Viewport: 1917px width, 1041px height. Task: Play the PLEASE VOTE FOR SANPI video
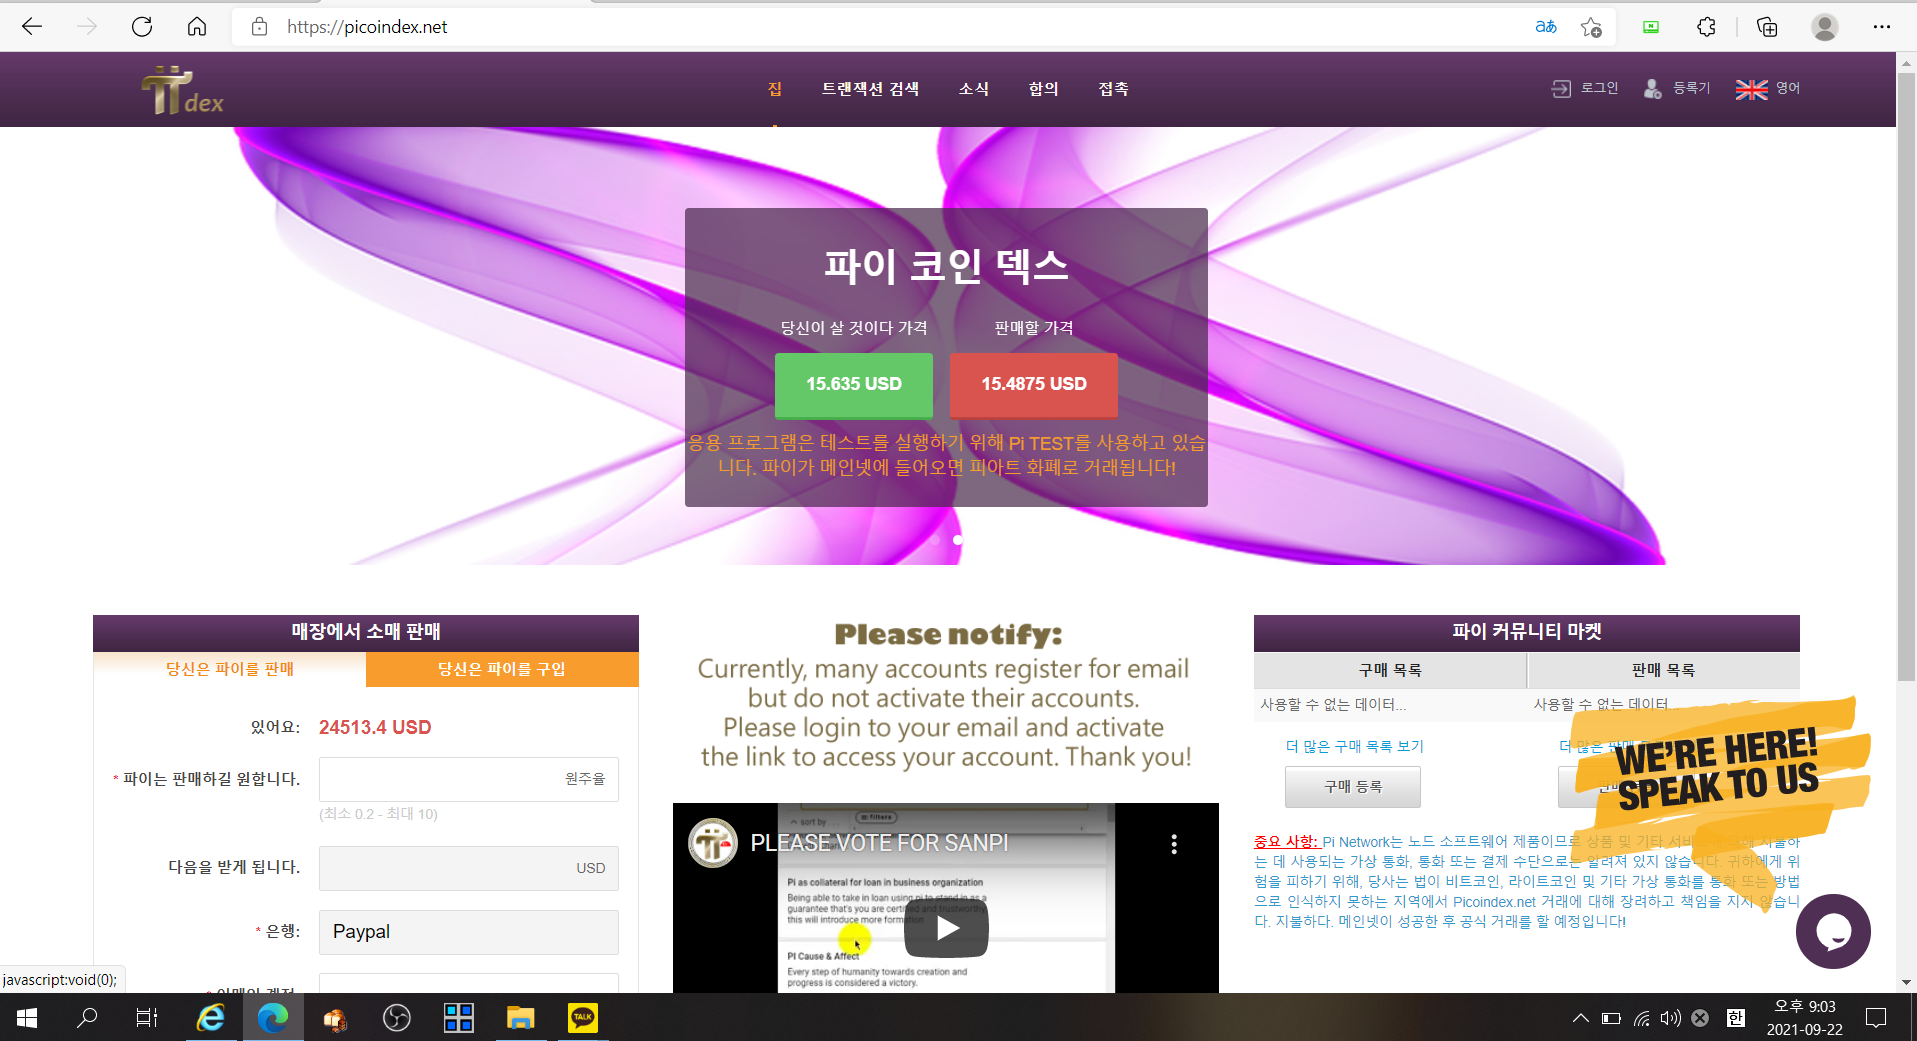point(946,928)
